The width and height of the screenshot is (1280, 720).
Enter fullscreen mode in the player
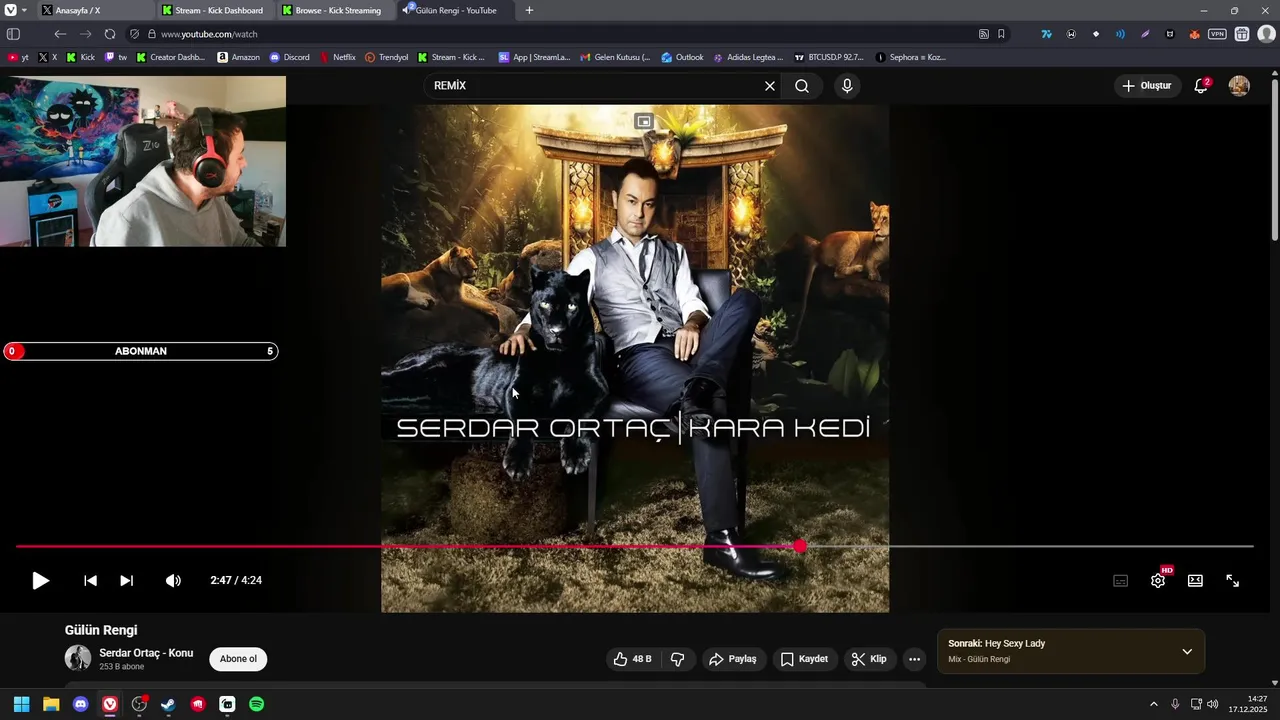click(x=1233, y=580)
